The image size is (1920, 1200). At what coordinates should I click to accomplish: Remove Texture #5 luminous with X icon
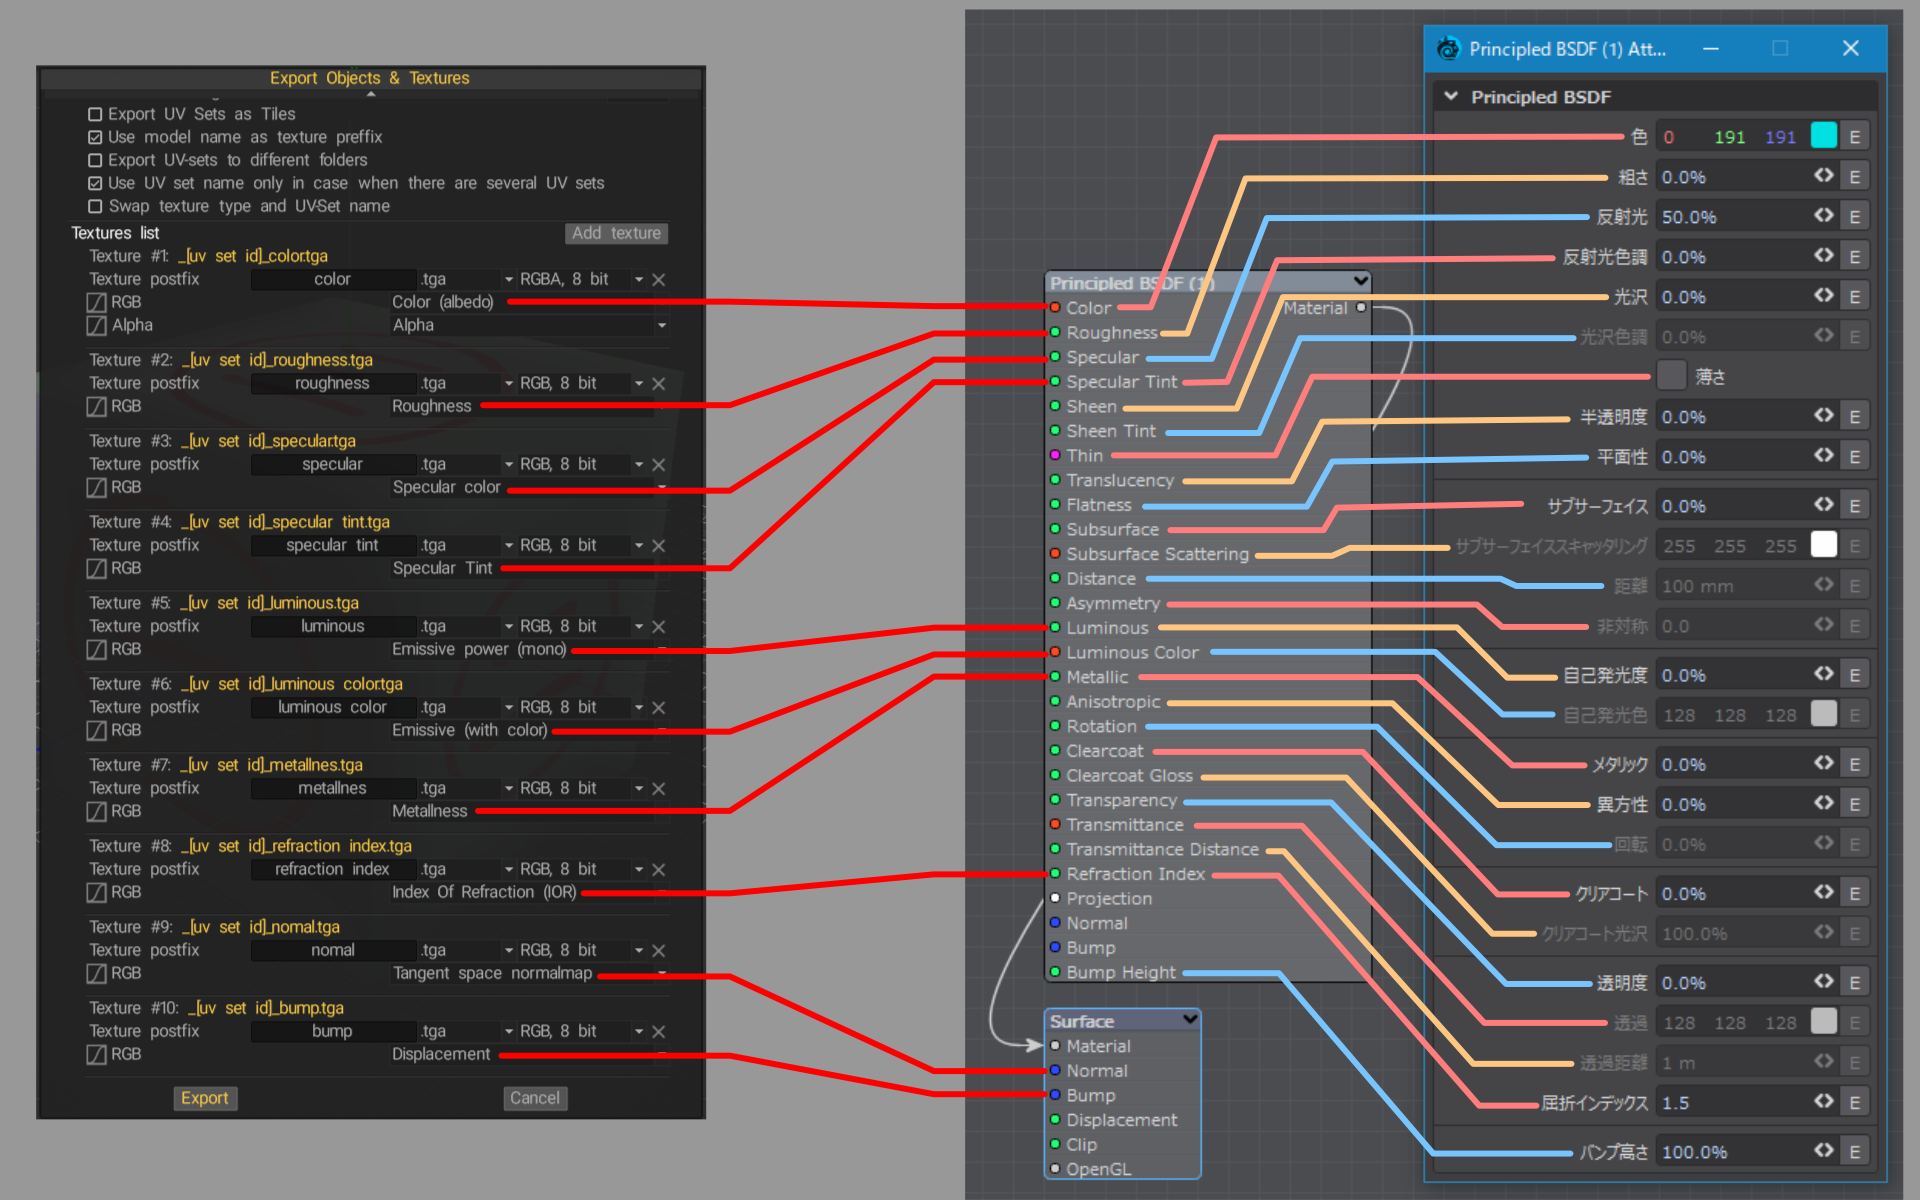click(x=658, y=627)
